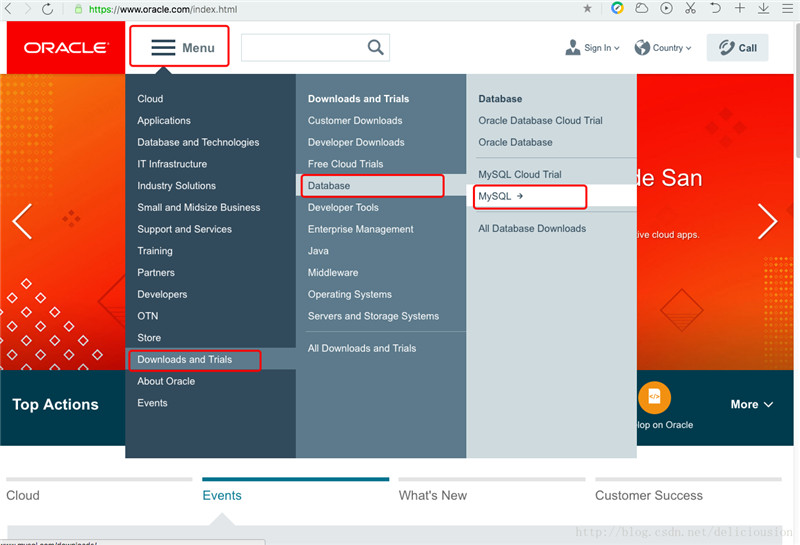Click the Sign In user icon

pyautogui.click(x=572, y=47)
